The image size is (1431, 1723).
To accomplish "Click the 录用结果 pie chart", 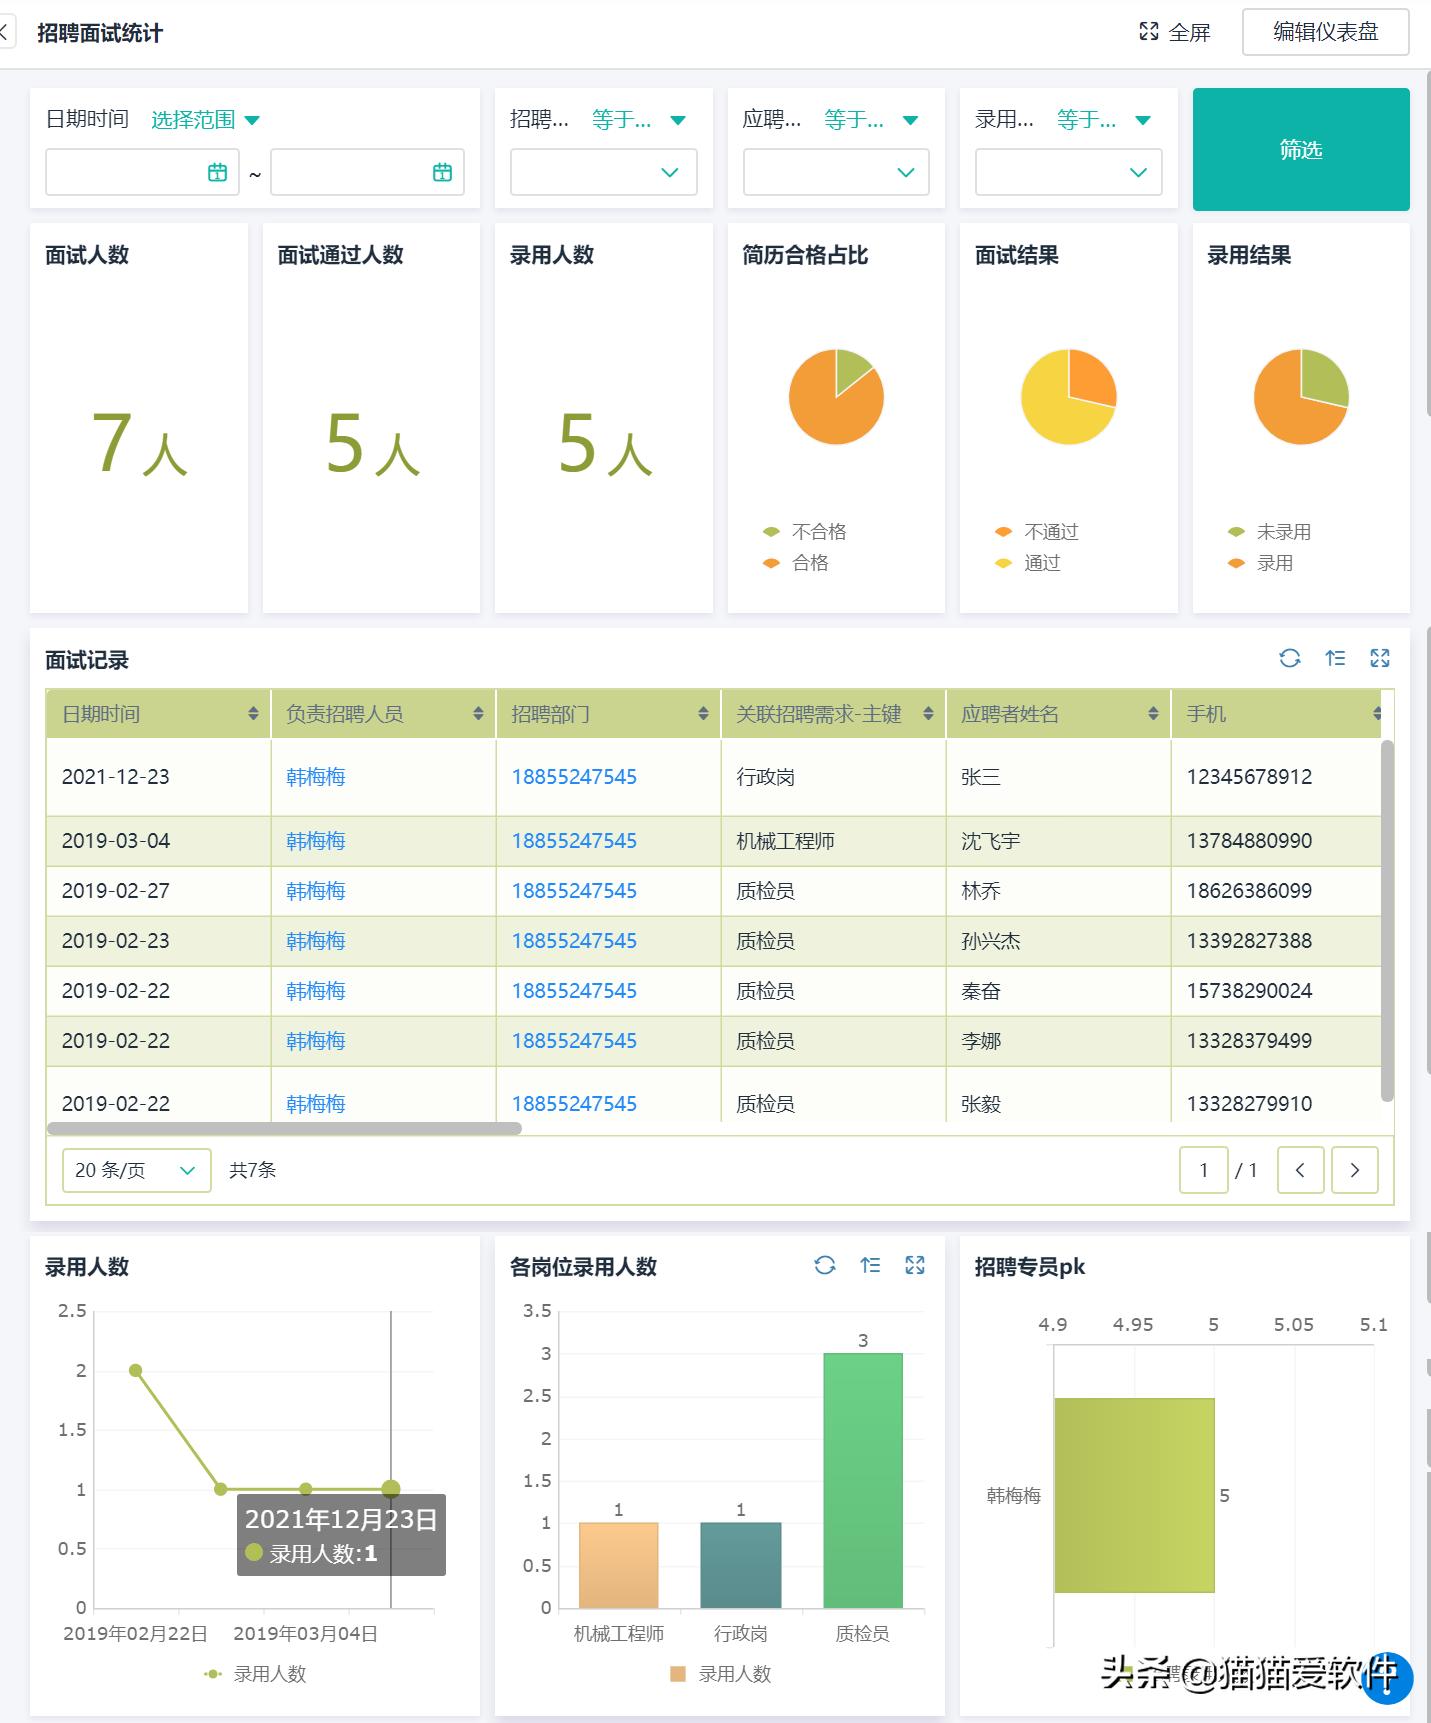I will tap(1301, 397).
